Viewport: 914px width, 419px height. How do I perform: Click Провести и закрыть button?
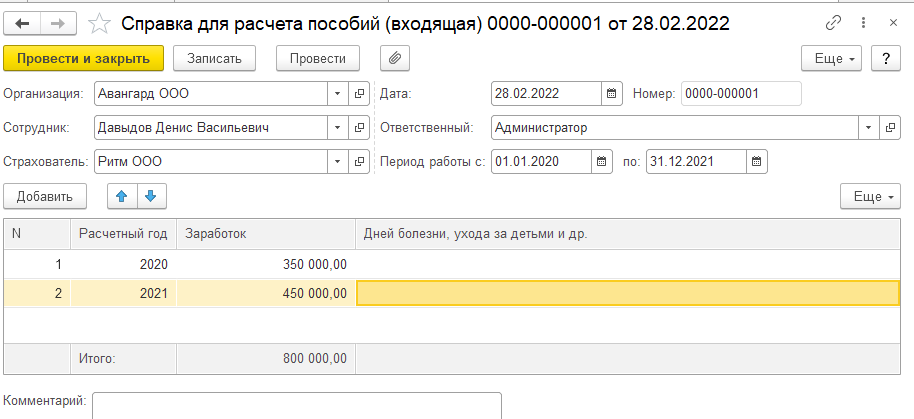click(83, 59)
